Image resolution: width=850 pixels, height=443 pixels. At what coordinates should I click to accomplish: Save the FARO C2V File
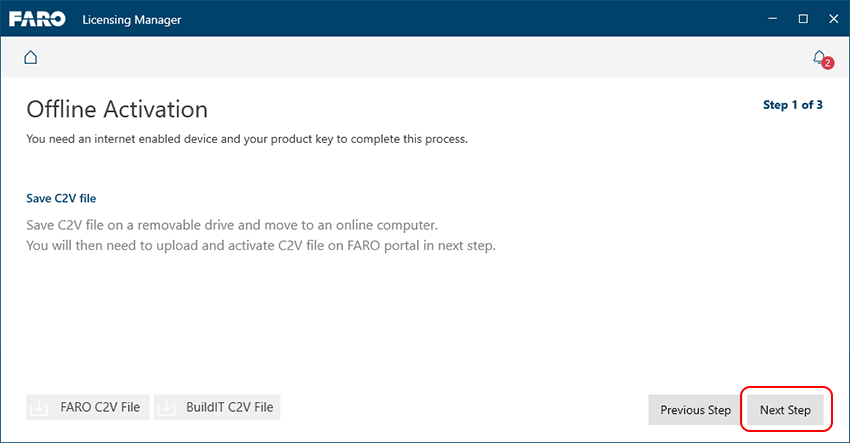tap(88, 407)
